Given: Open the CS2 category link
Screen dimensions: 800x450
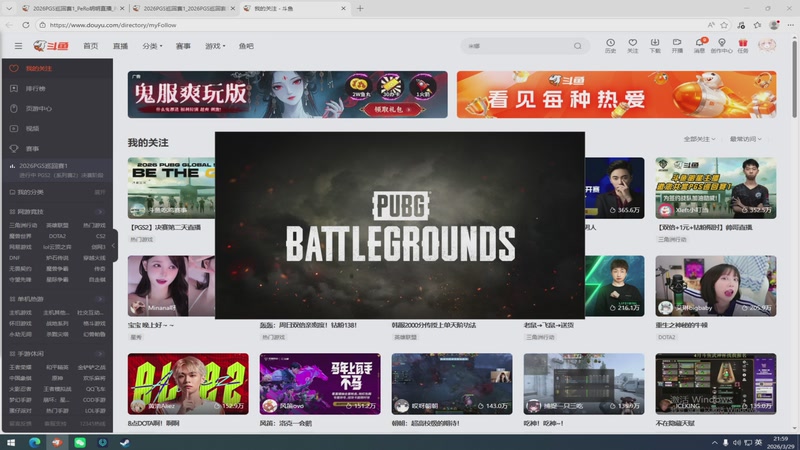Looking at the screenshot, I should [101, 236].
